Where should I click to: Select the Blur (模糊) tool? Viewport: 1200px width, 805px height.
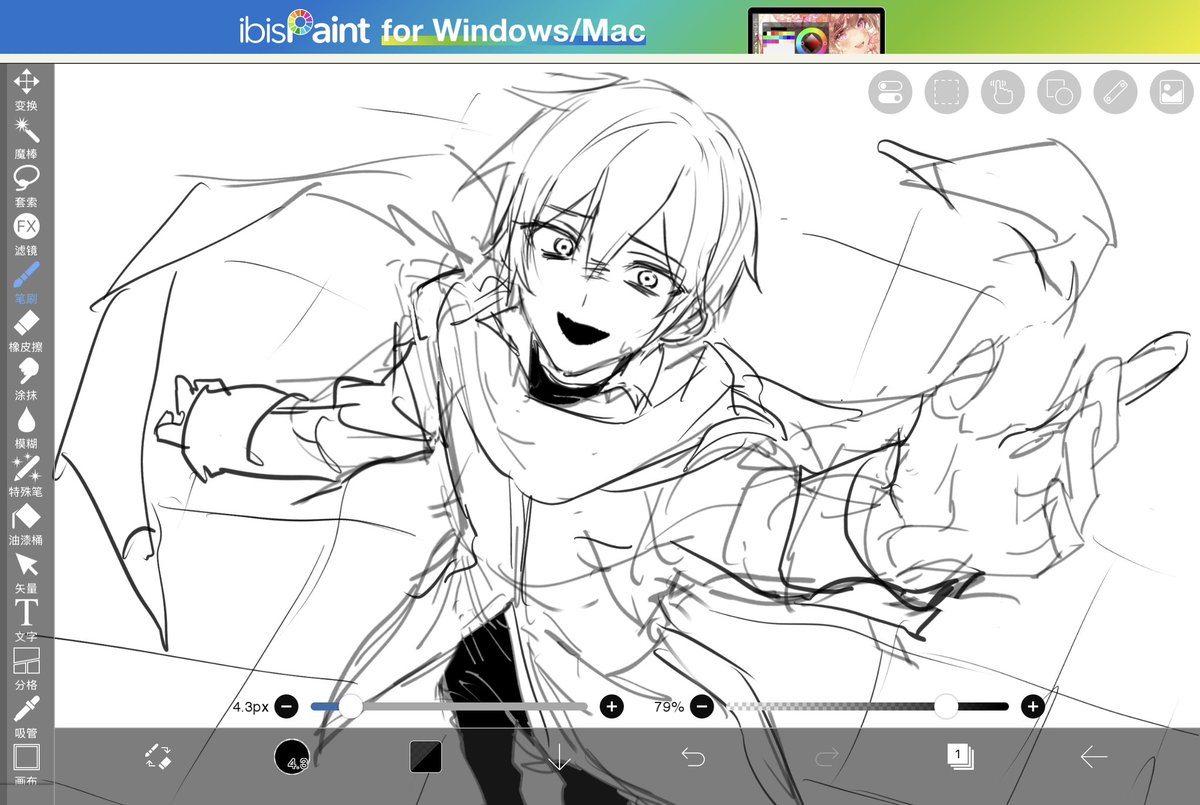coord(26,426)
